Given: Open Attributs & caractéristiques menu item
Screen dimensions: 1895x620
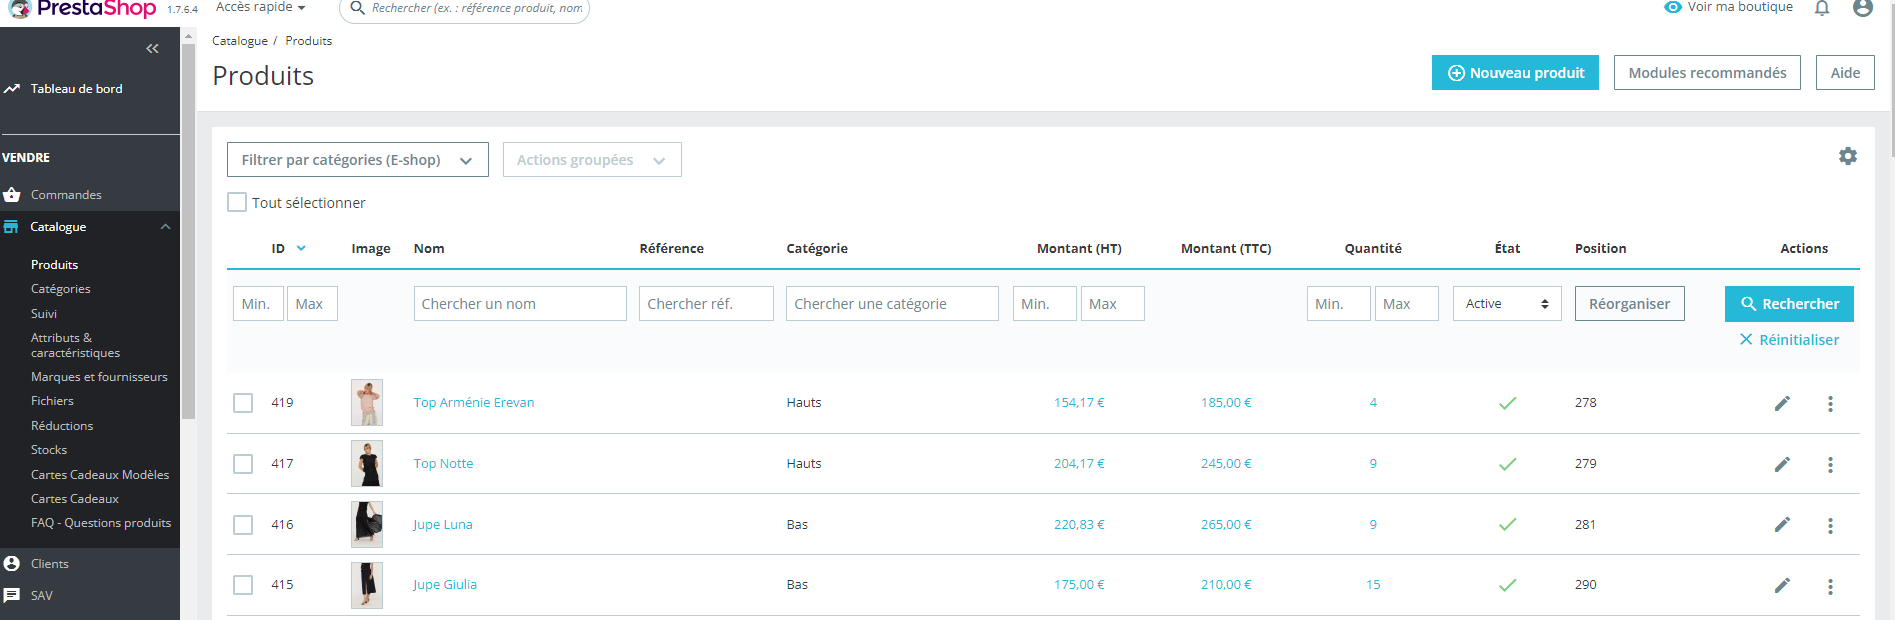Looking at the screenshot, I should click(75, 345).
